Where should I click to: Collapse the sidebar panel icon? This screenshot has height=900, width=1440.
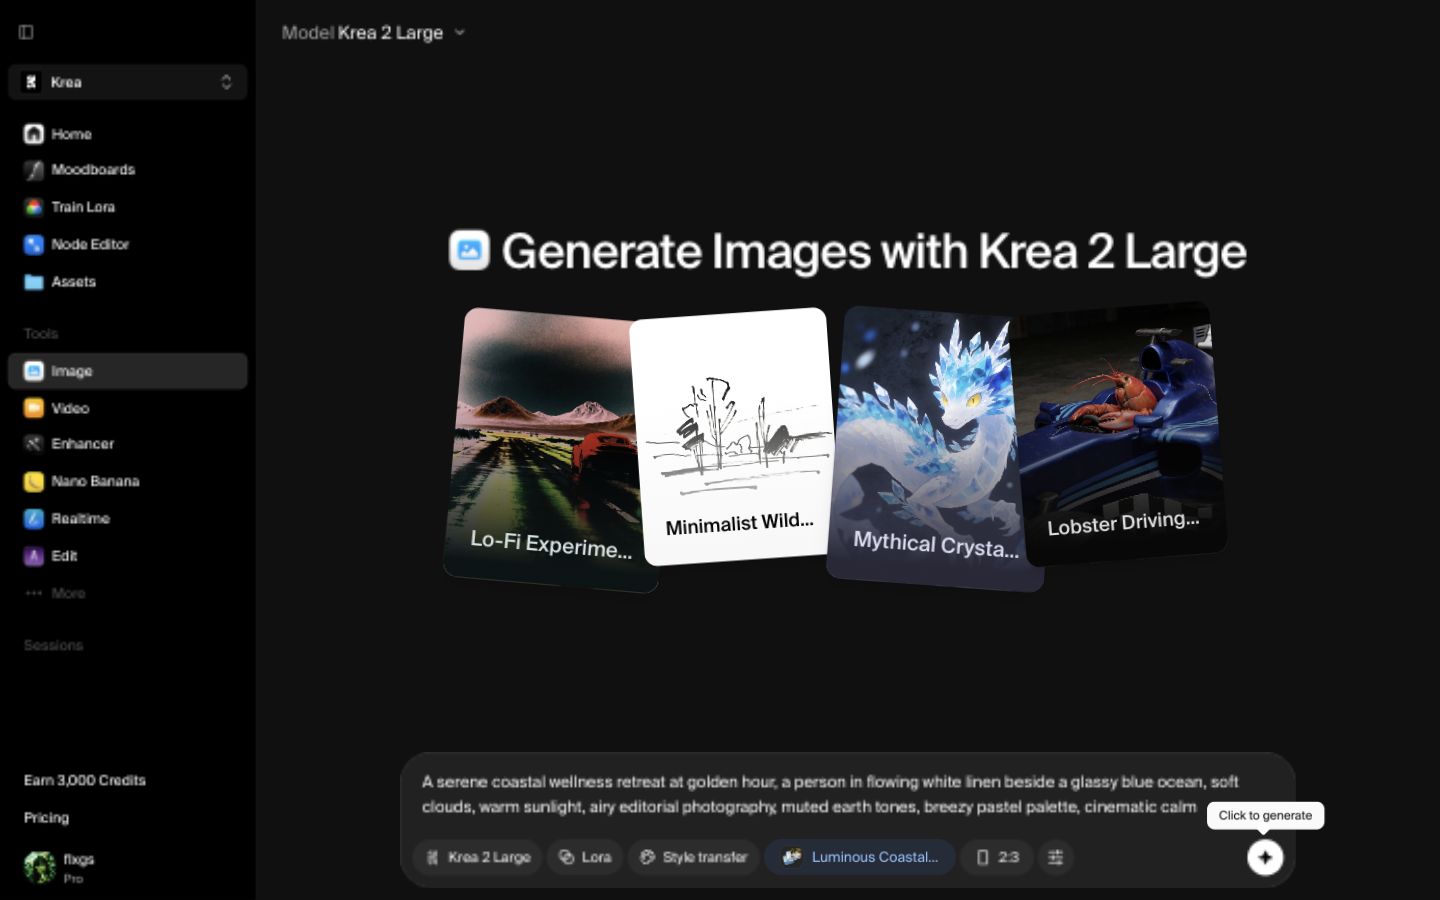[26, 32]
